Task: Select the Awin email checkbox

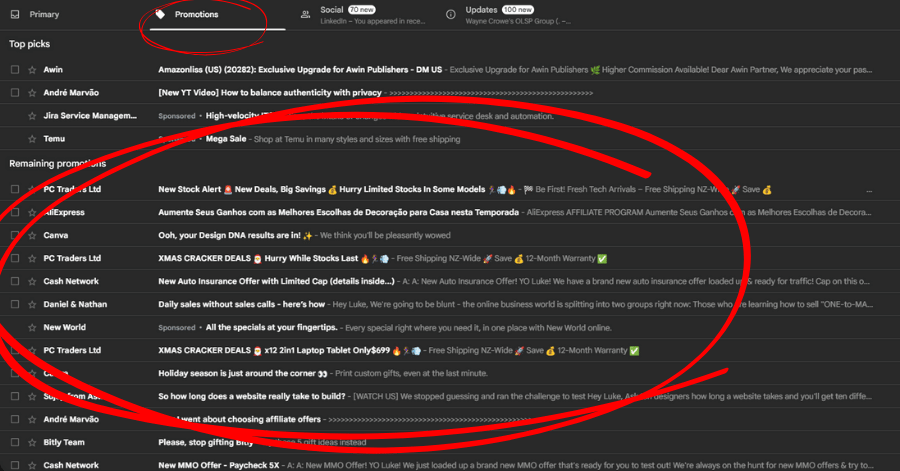Action: point(15,69)
